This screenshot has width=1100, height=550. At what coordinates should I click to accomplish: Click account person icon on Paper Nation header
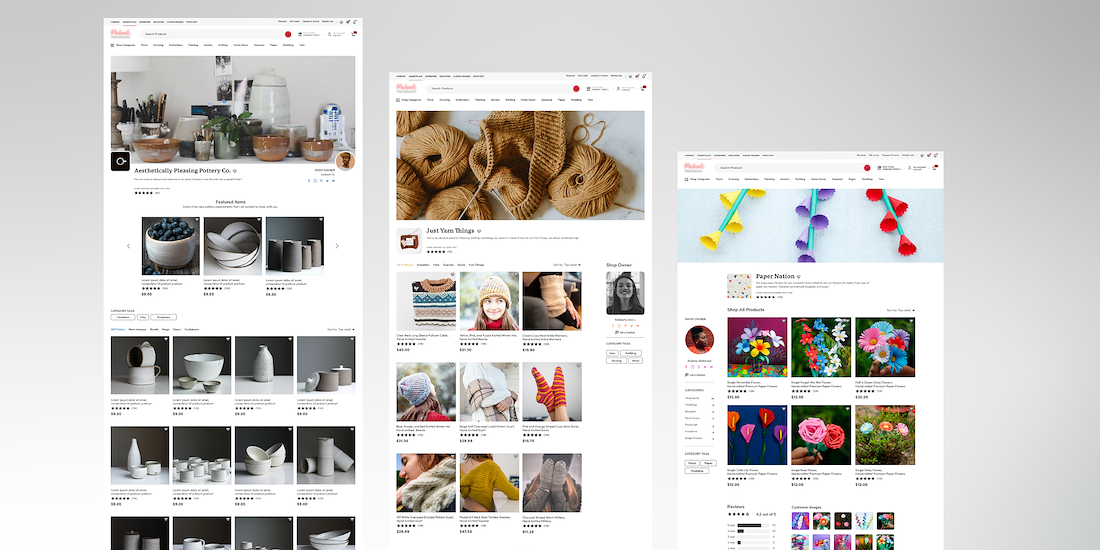coord(909,168)
